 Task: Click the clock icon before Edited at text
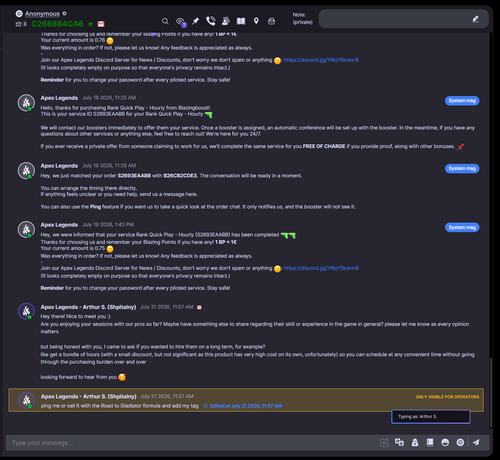205,406
